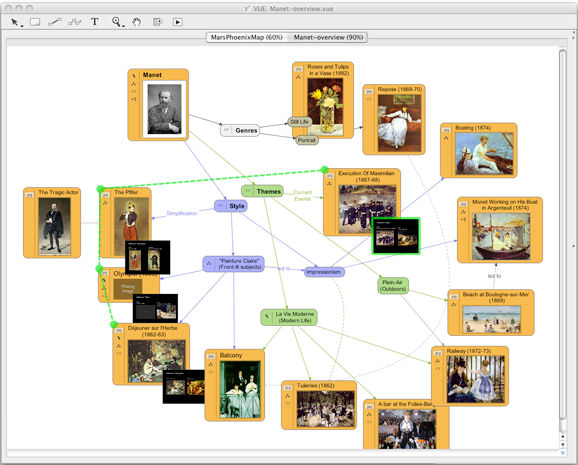
Task: Click the small icon left of Genres label
Action: [x=227, y=130]
